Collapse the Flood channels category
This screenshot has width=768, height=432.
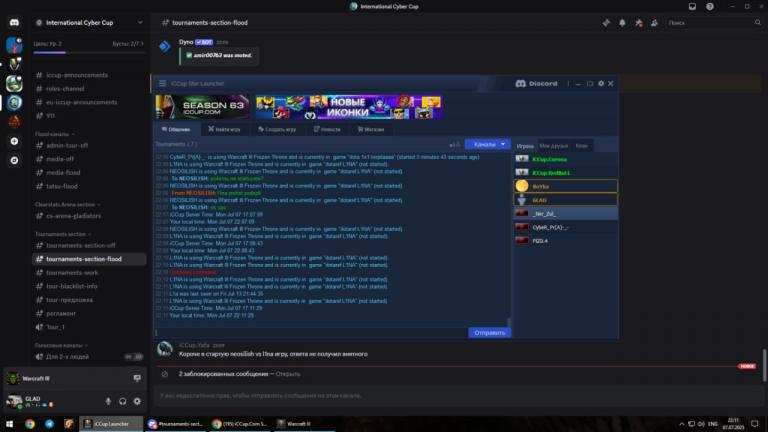[54, 134]
